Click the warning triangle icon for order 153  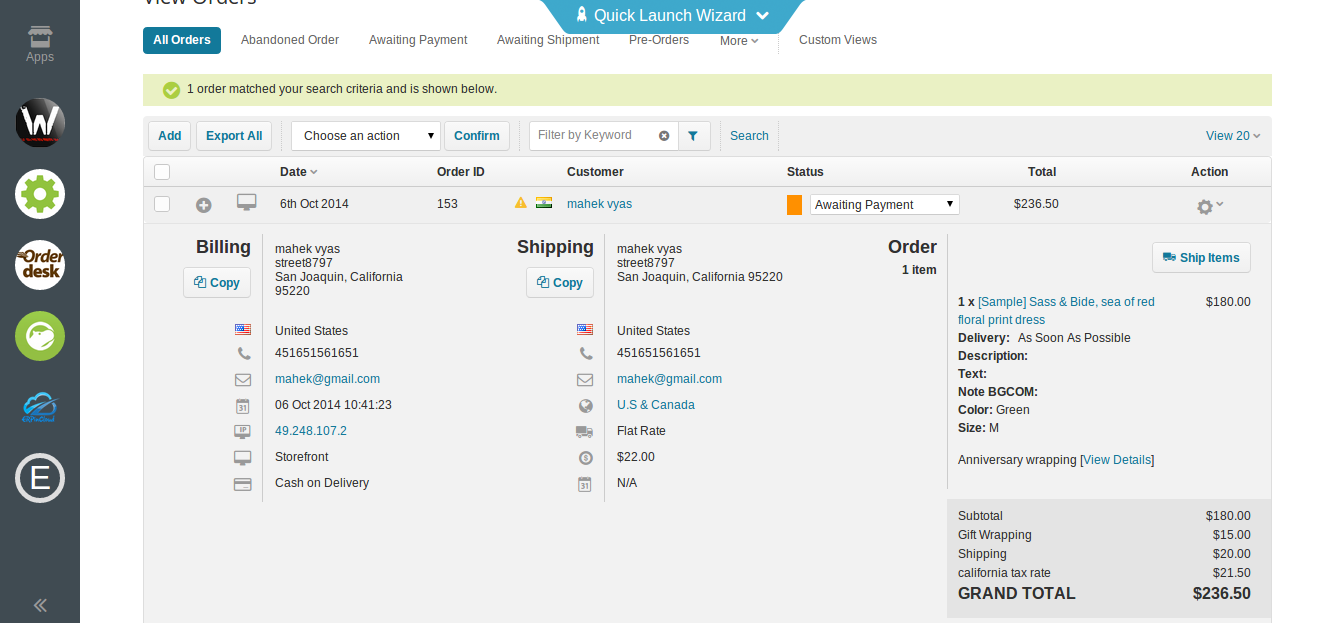point(520,202)
